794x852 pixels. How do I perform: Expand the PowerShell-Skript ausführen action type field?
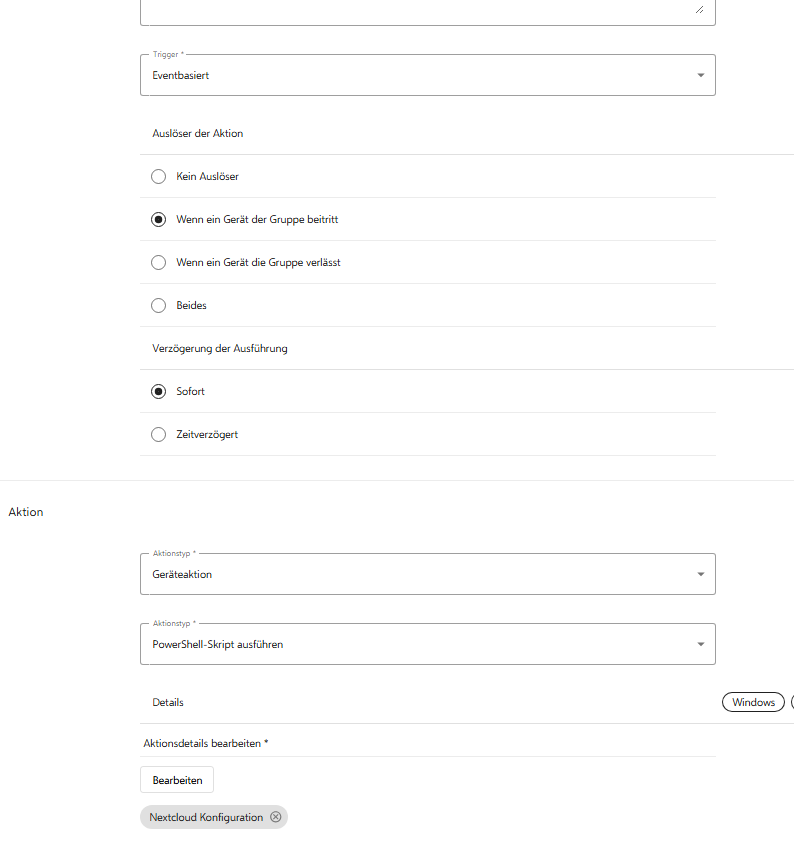420,644
